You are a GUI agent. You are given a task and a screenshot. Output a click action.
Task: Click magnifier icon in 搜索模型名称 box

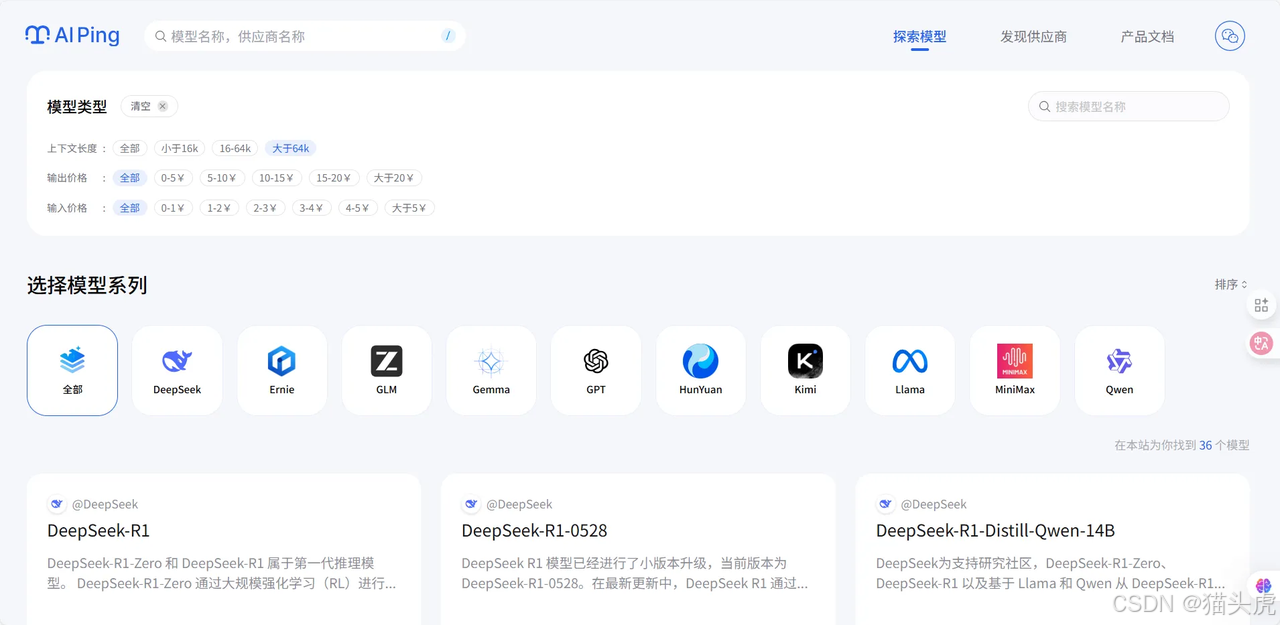1045,106
